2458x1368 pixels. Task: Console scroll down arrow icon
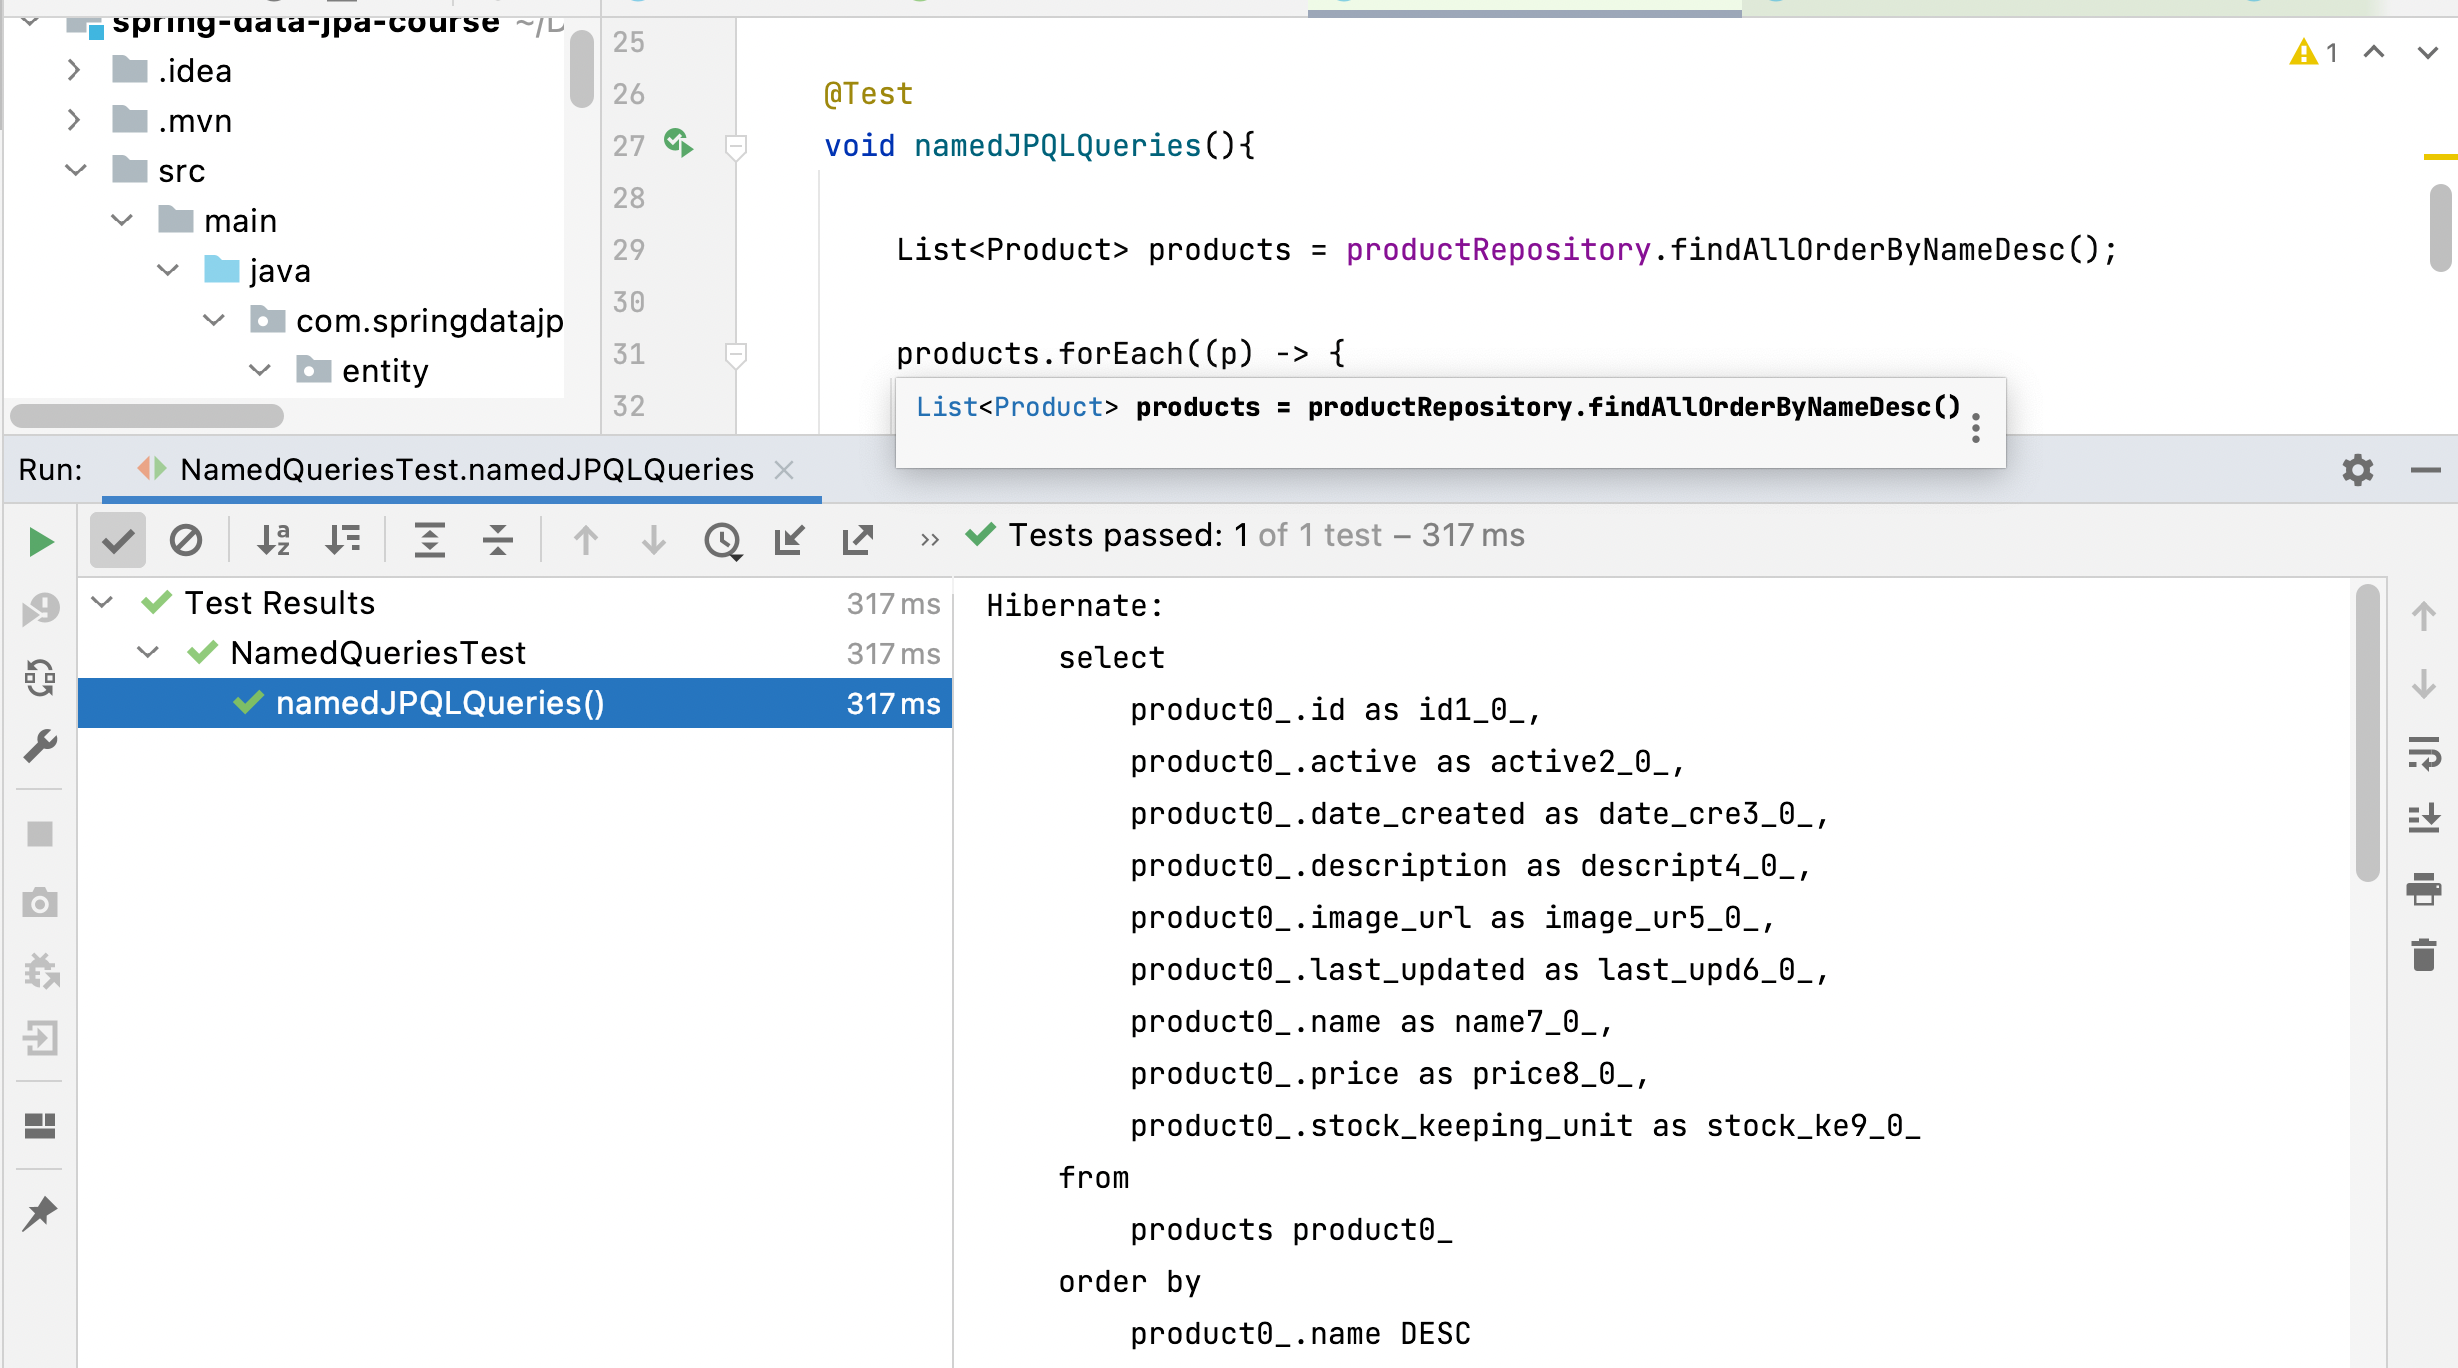[x=2424, y=684]
